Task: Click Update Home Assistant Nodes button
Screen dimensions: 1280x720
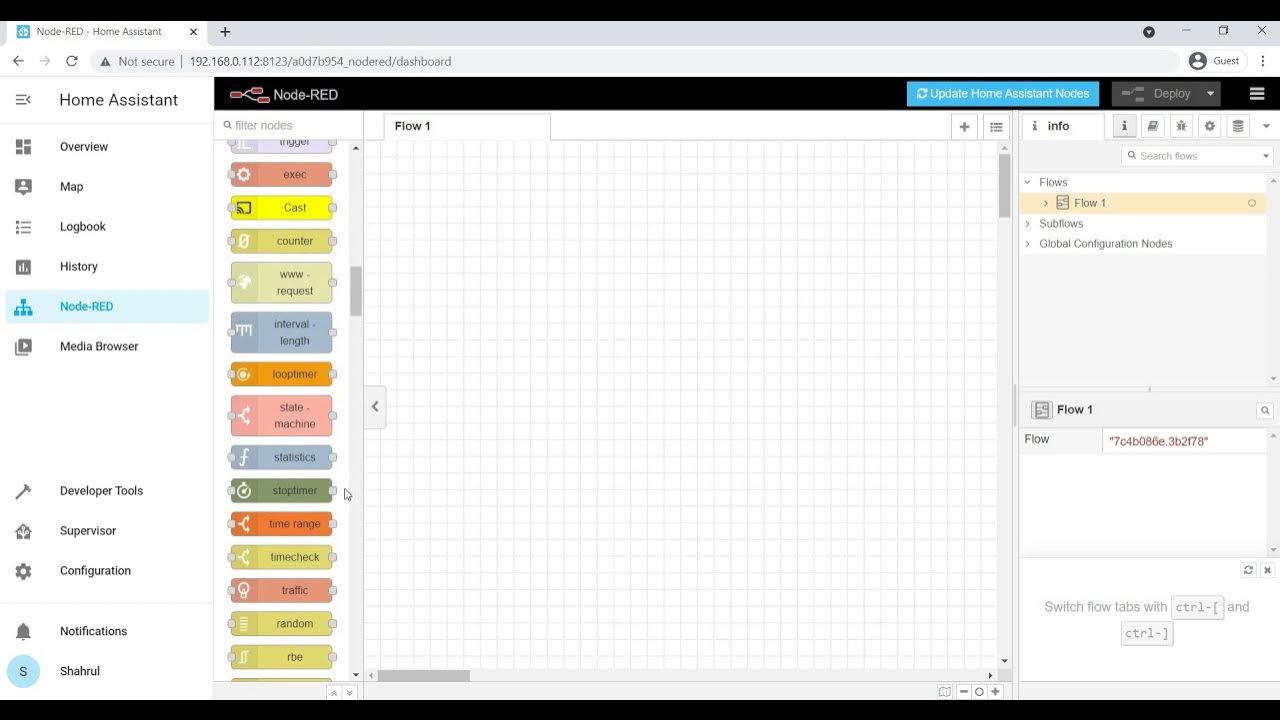Action: 1003,94
